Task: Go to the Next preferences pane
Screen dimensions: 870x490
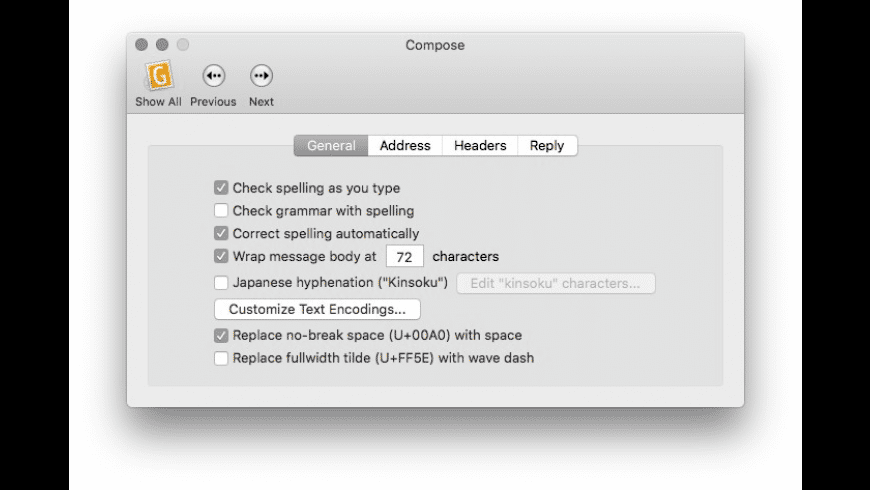Action: pyautogui.click(x=261, y=76)
